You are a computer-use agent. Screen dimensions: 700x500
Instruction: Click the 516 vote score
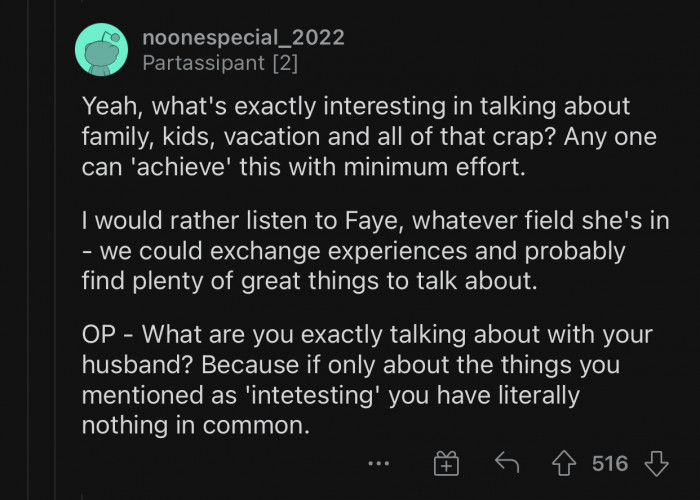[610, 463]
